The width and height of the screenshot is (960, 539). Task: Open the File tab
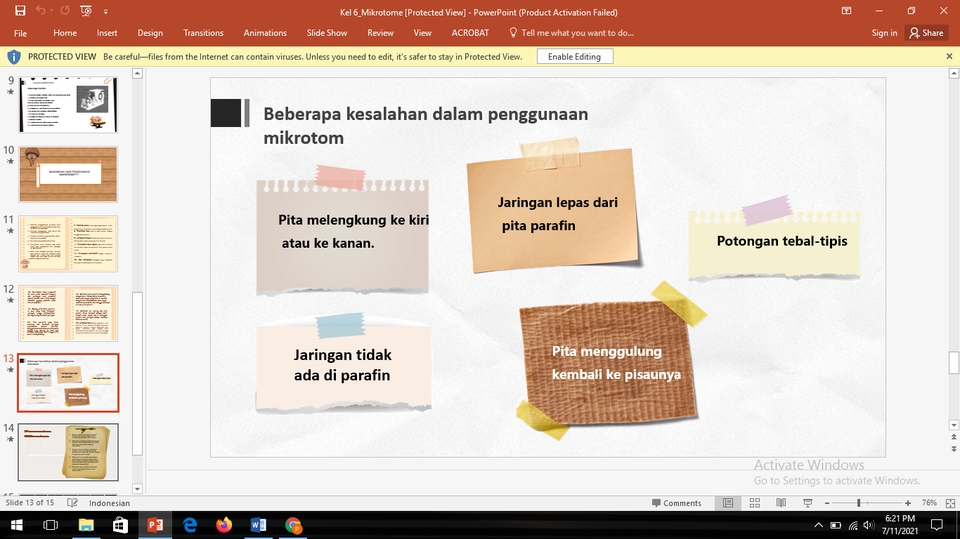coord(20,33)
